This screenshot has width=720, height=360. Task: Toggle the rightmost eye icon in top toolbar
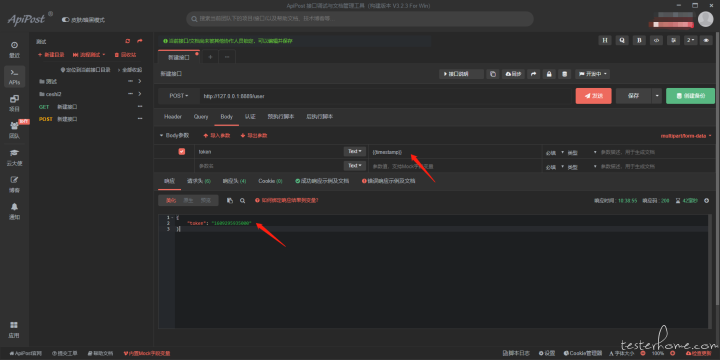[706, 40]
